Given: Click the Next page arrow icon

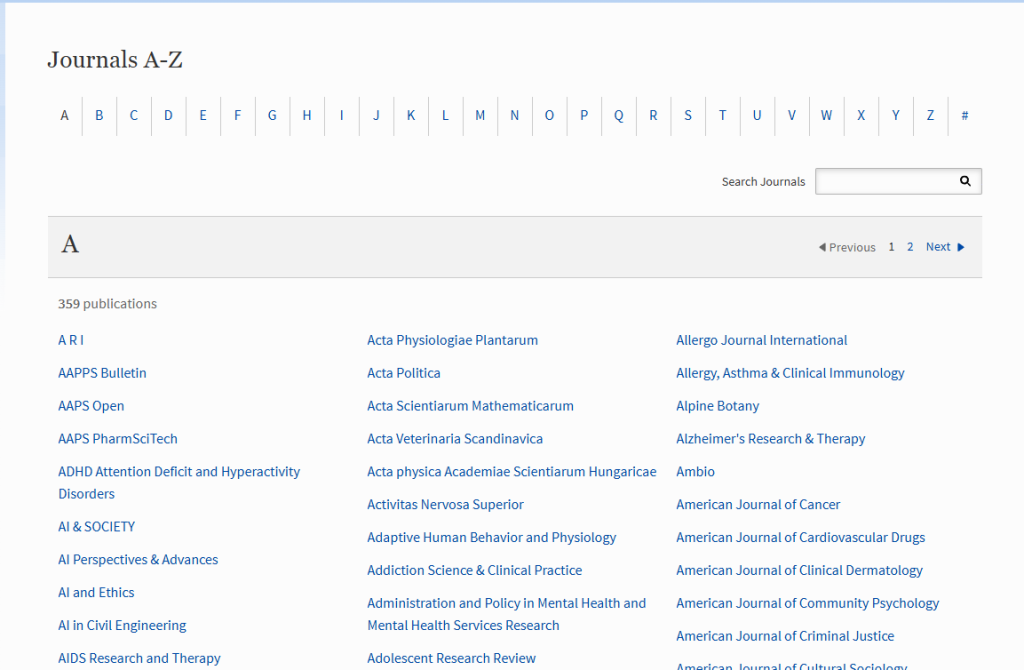Looking at the screenshot, I should 961,247.
